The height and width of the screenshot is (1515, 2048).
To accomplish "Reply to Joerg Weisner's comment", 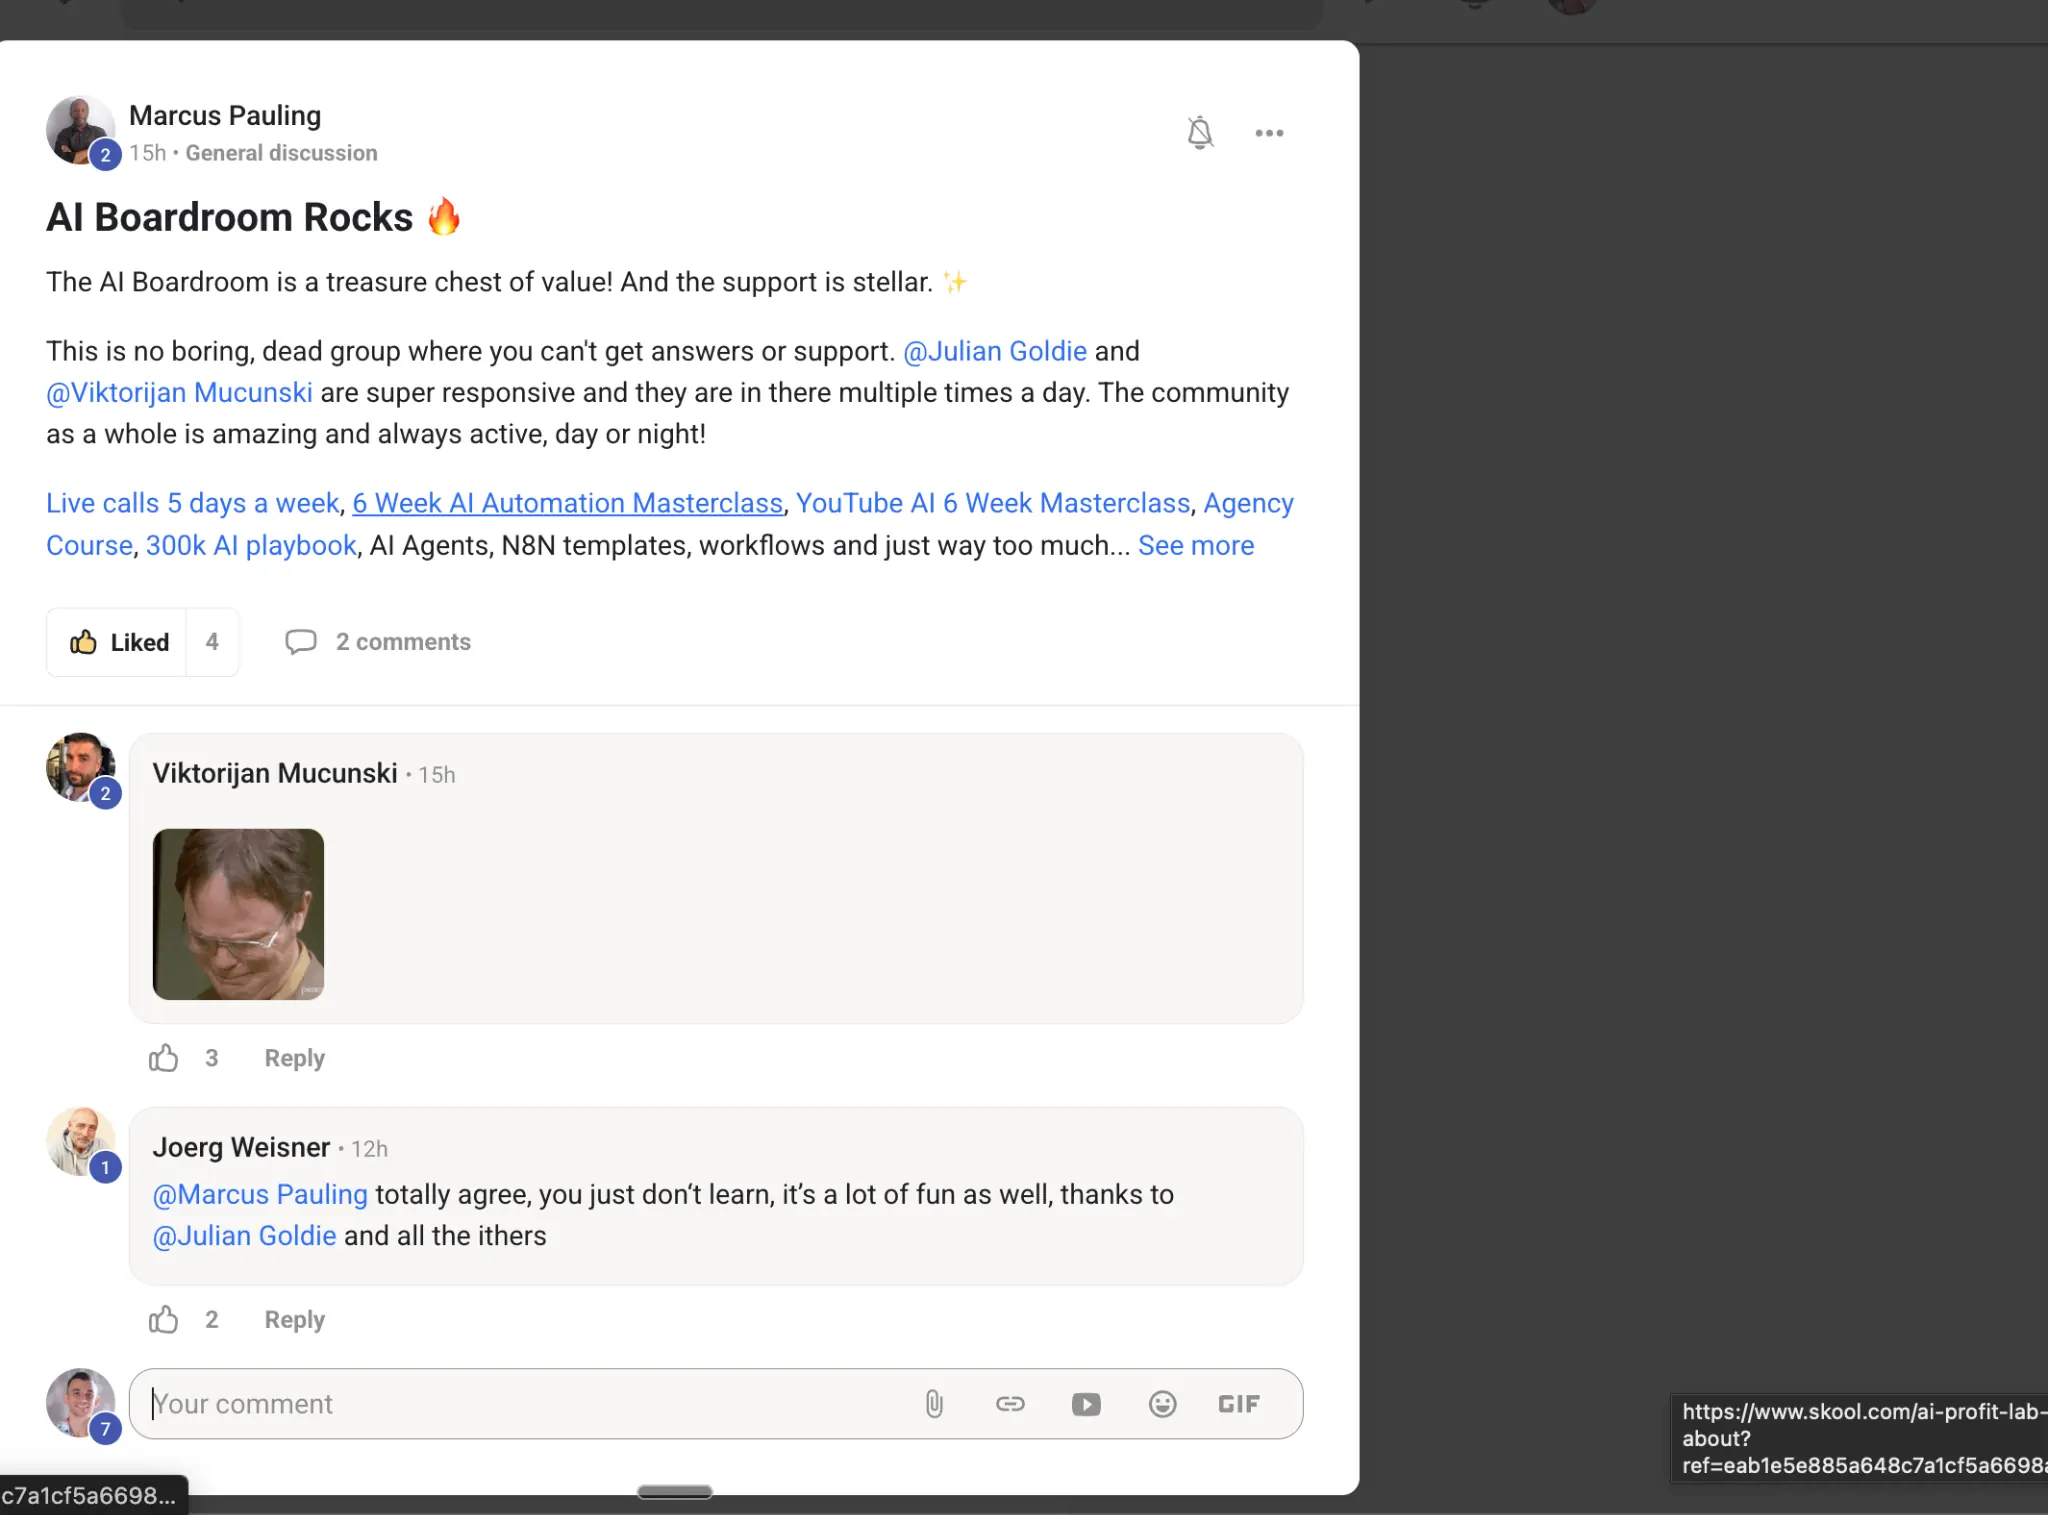I will click(x=294, y=1320).
